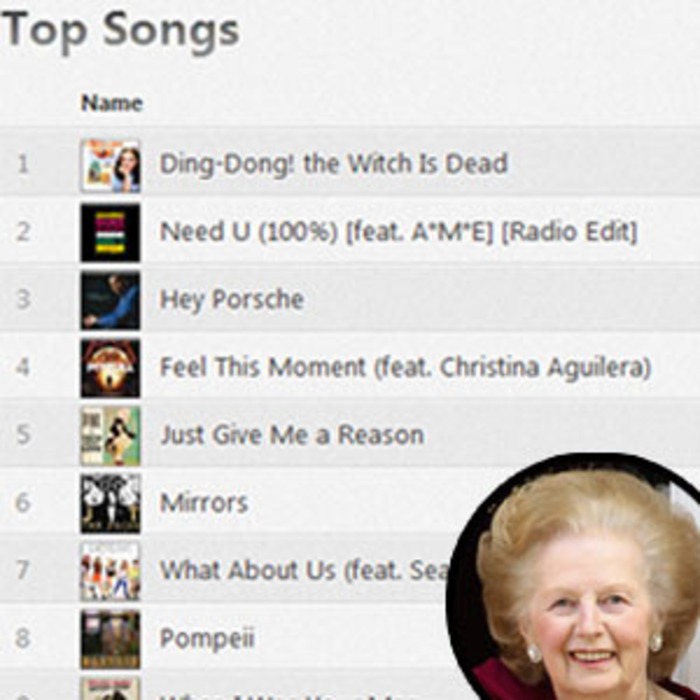Select chart rank number 1 row
The image size is (700, 700).
(x=350, y=164)
